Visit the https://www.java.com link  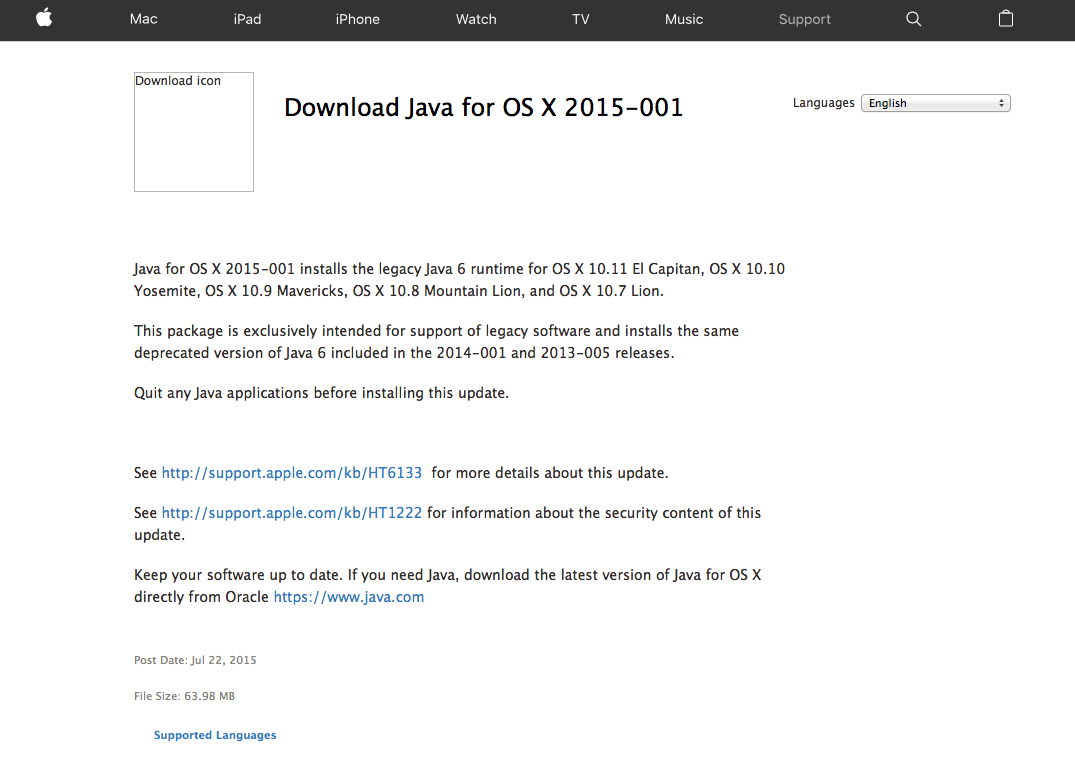coord(349,597)
